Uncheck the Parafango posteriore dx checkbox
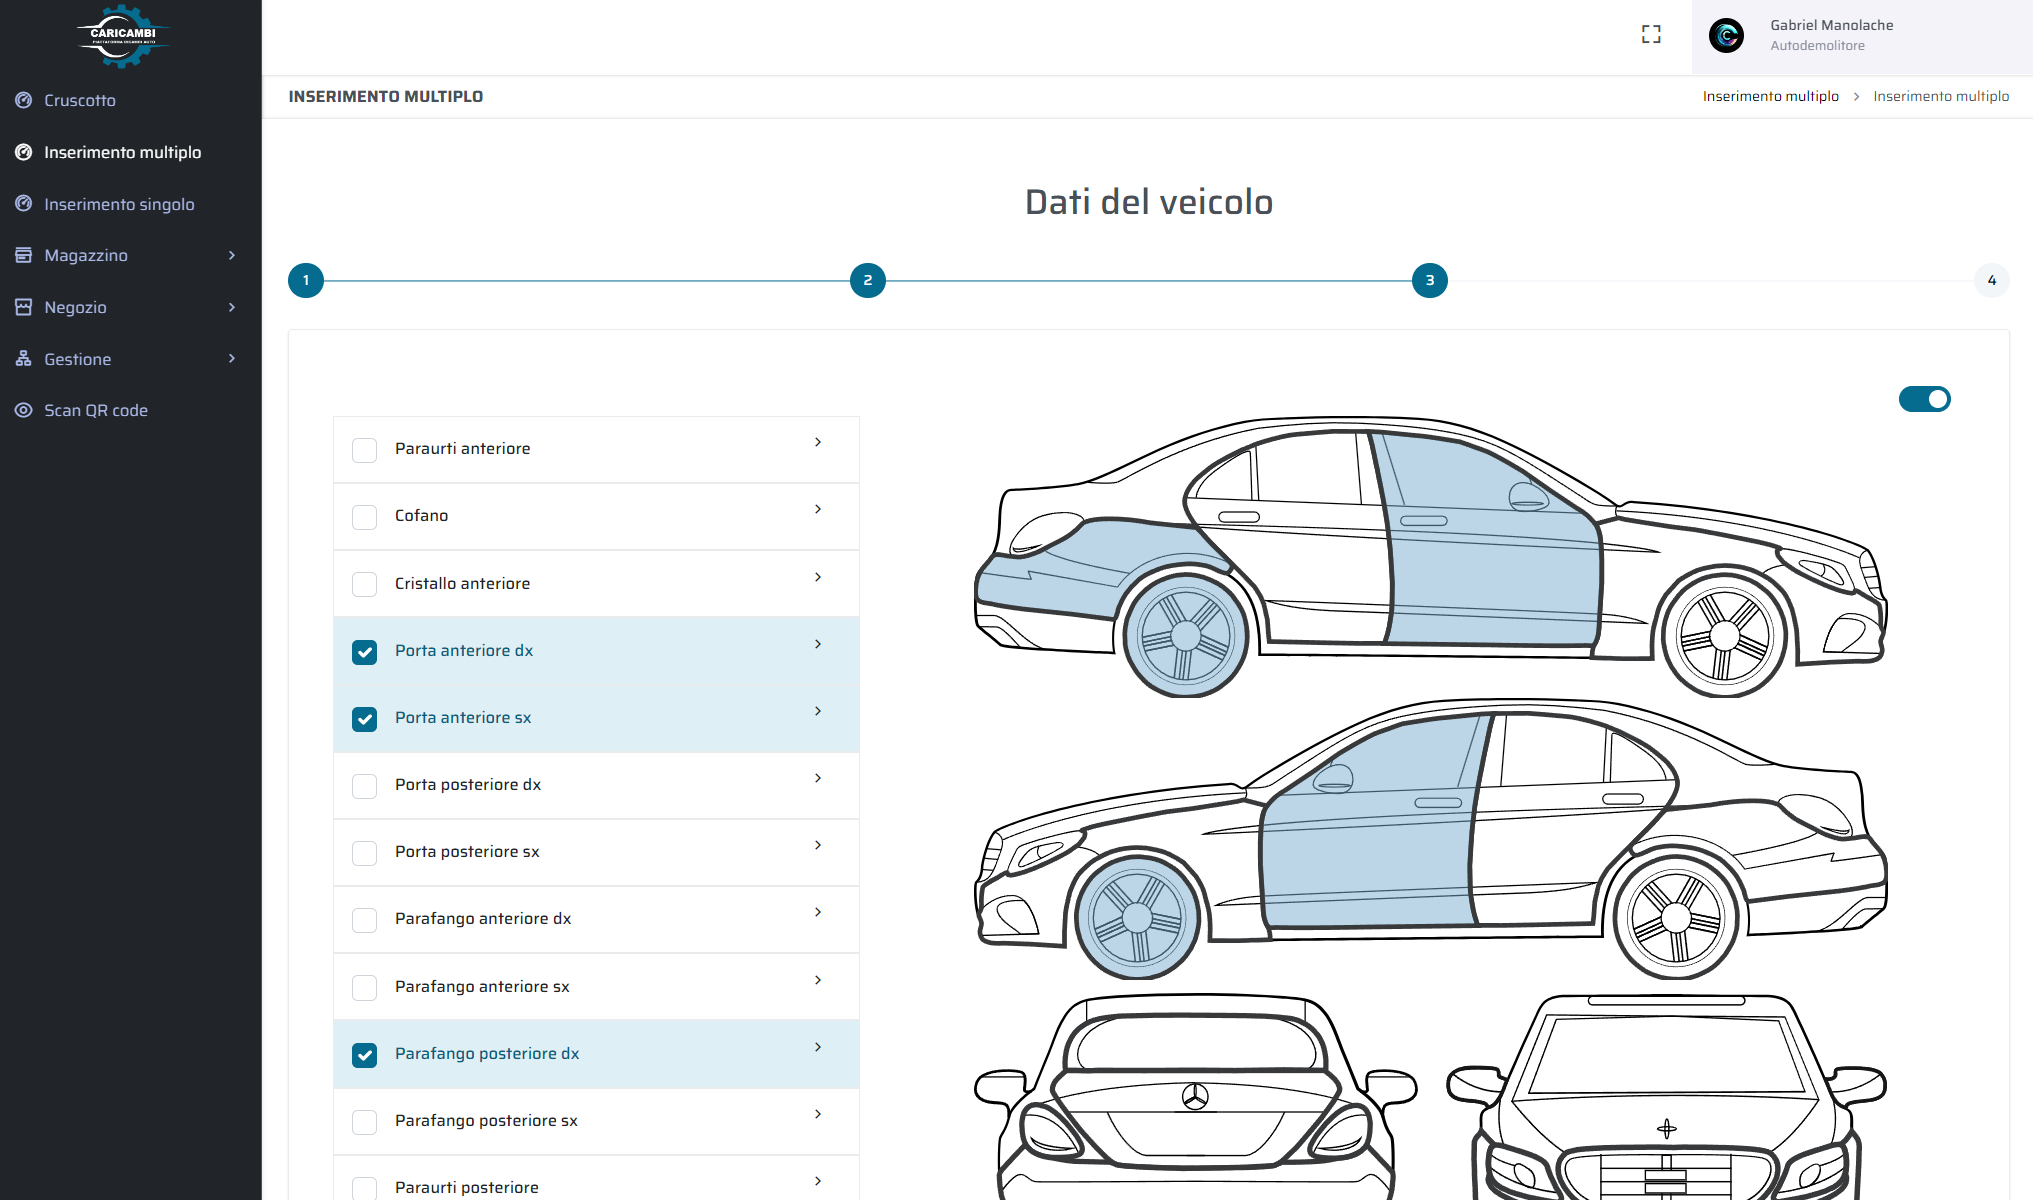Screen dimensions: 2033x1200 365,1055
